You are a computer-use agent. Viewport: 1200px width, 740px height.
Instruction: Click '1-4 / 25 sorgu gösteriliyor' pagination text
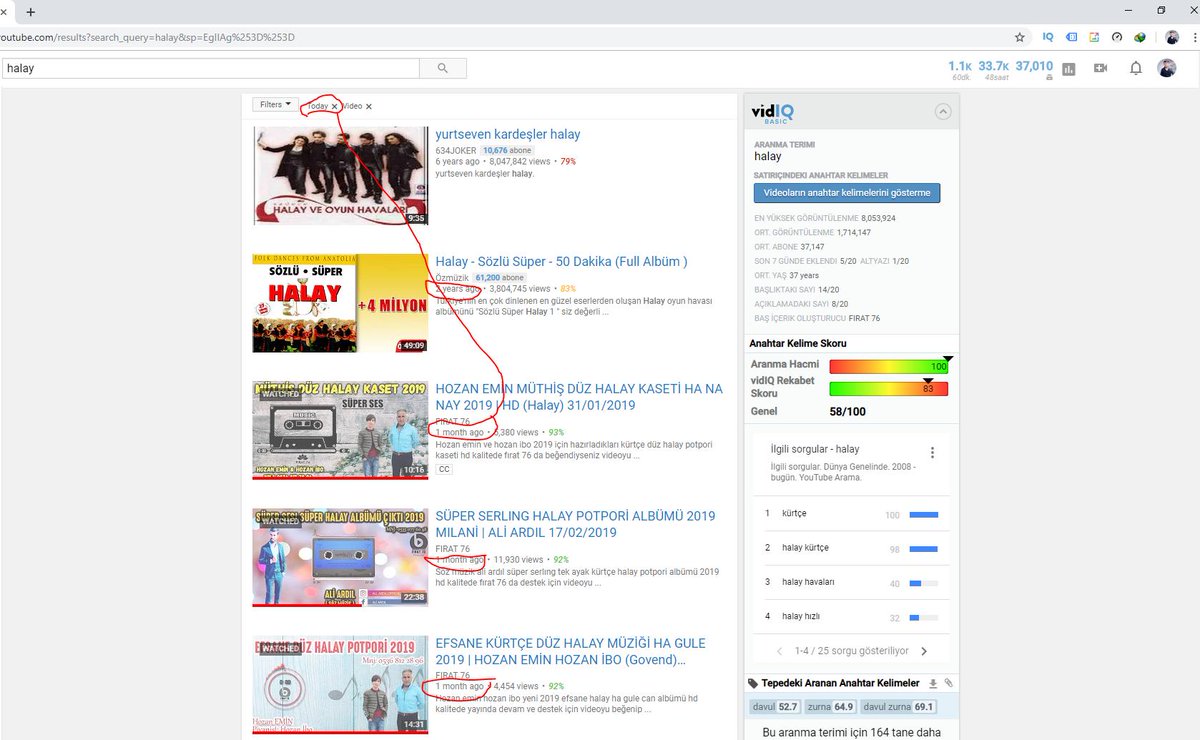tap(852, 651)
